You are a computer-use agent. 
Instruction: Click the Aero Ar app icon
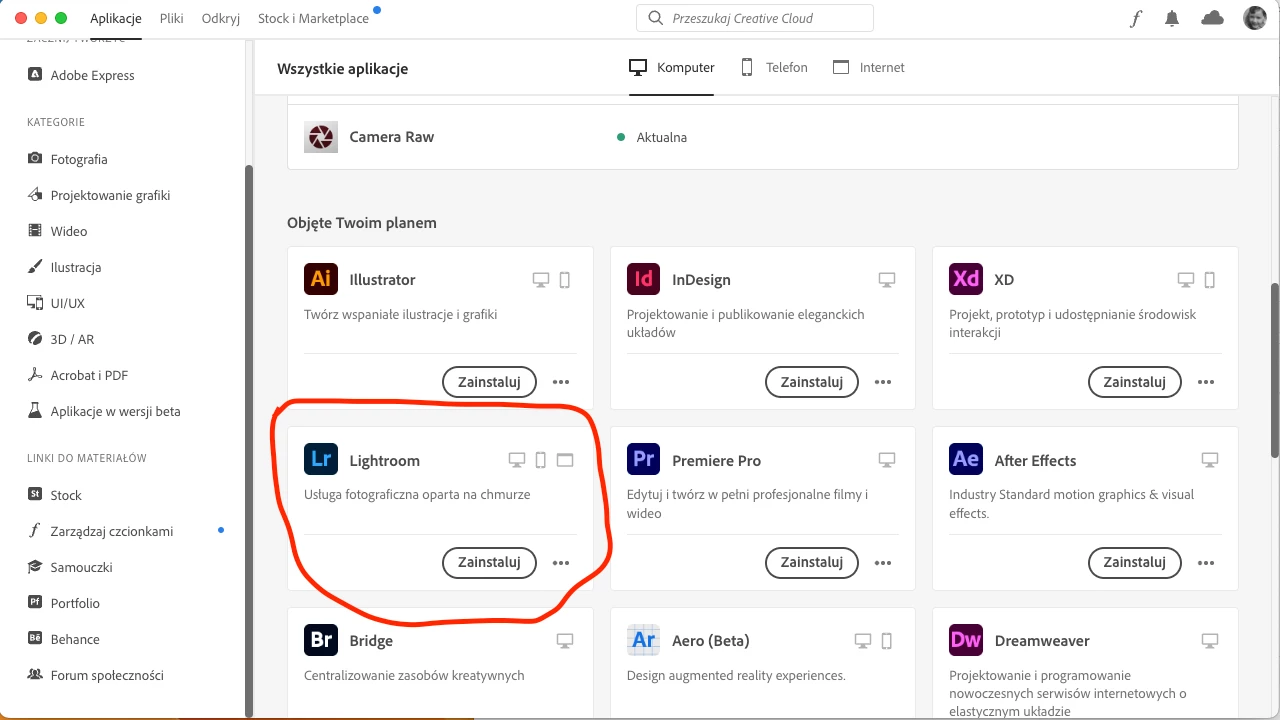pyautogui.click(x=644, y=640)
